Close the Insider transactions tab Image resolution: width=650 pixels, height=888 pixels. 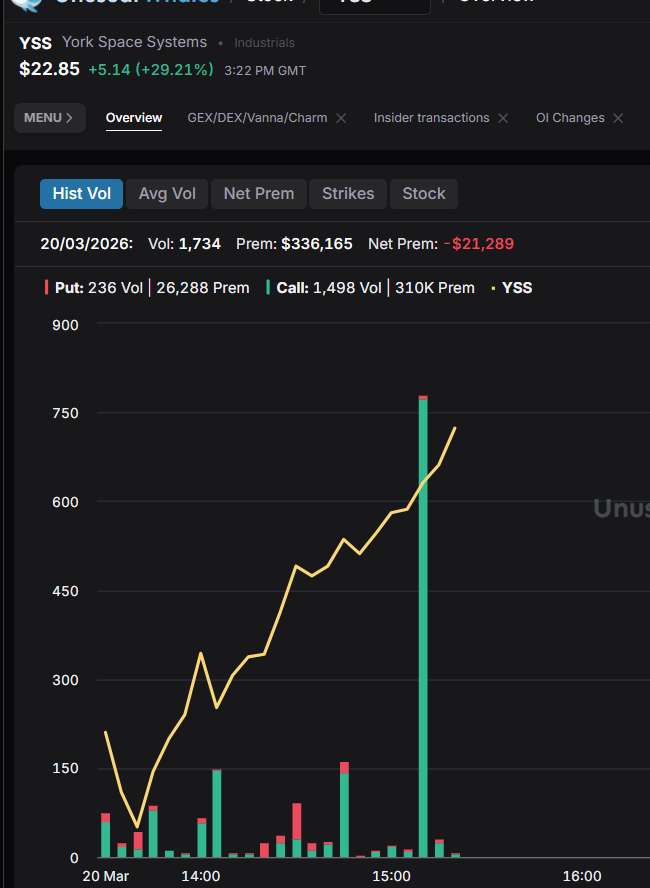point(503,118)
